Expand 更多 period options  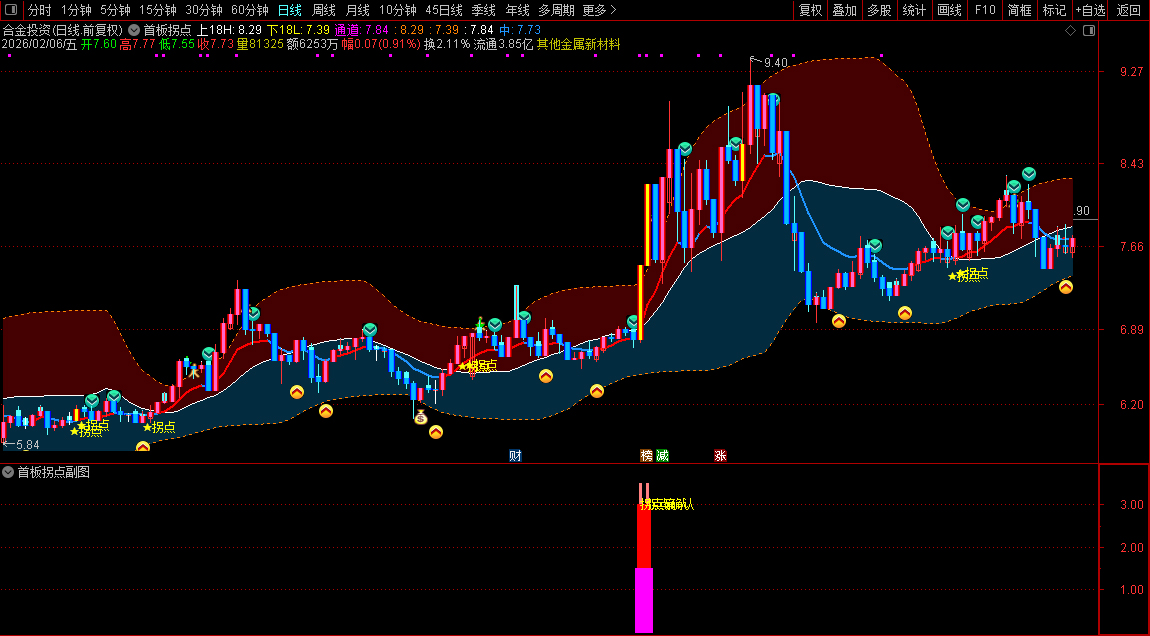tap(599, 10)
